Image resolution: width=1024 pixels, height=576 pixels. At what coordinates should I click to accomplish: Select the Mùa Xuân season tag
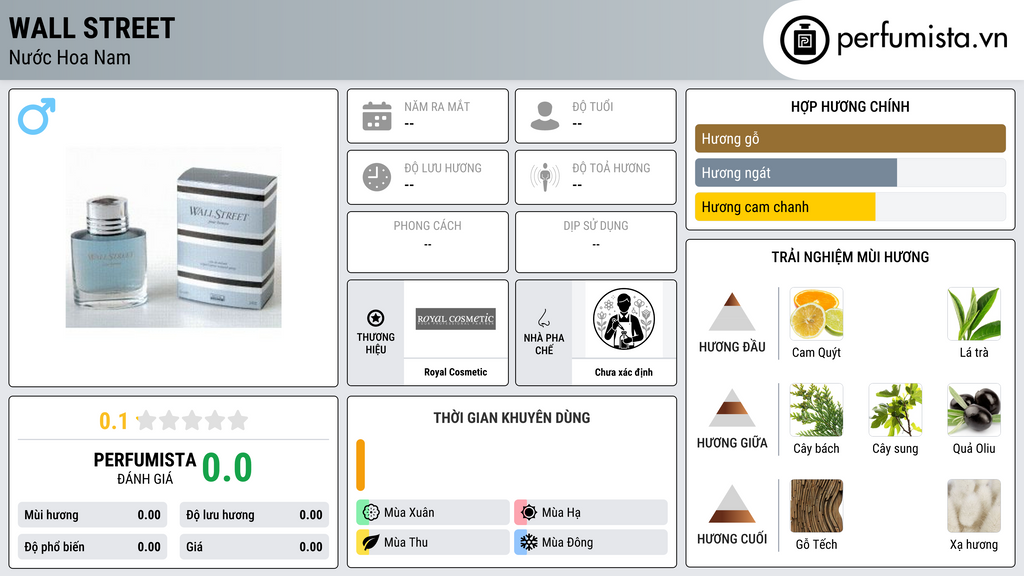click(x=433, y=512)
